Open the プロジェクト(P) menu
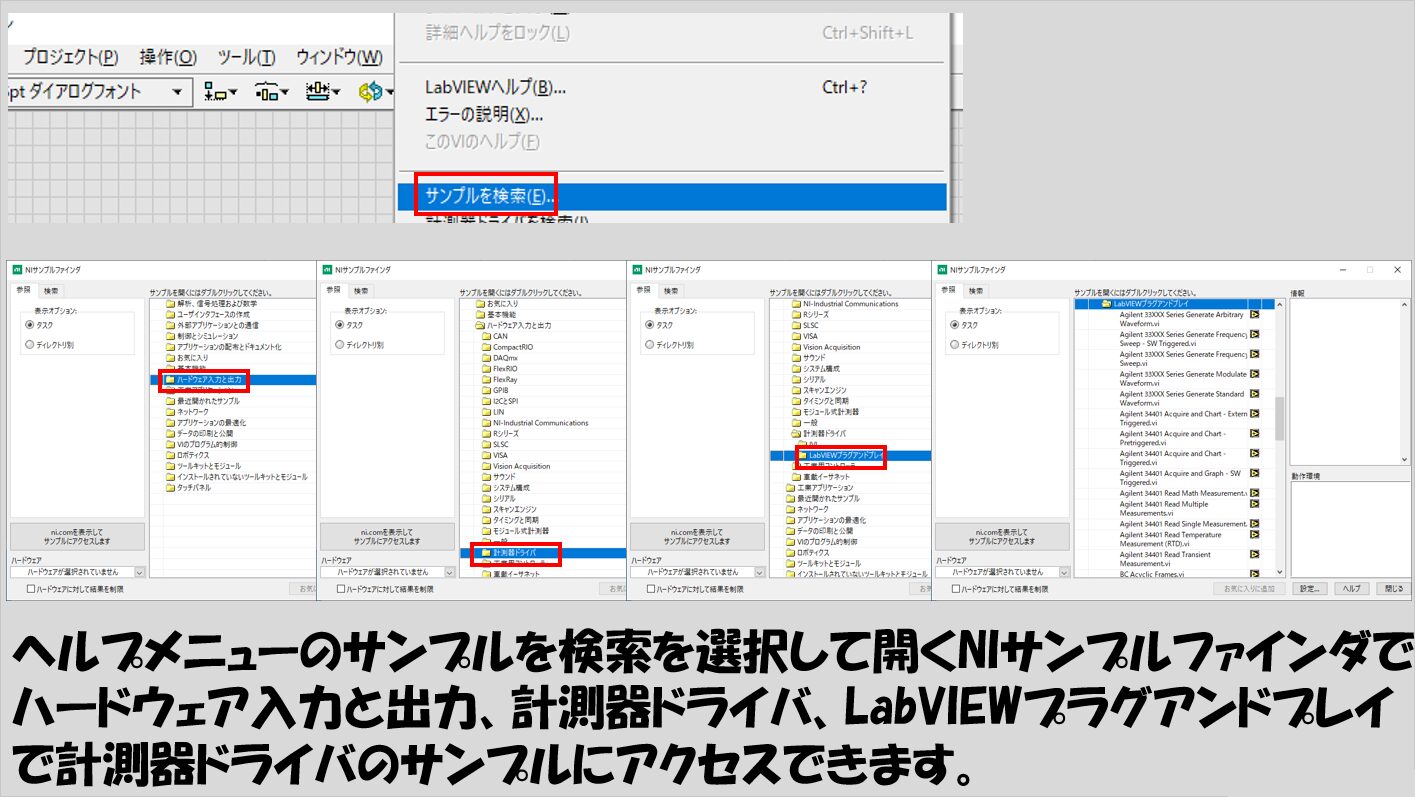Screen dimensions: 1415x797 70,57
